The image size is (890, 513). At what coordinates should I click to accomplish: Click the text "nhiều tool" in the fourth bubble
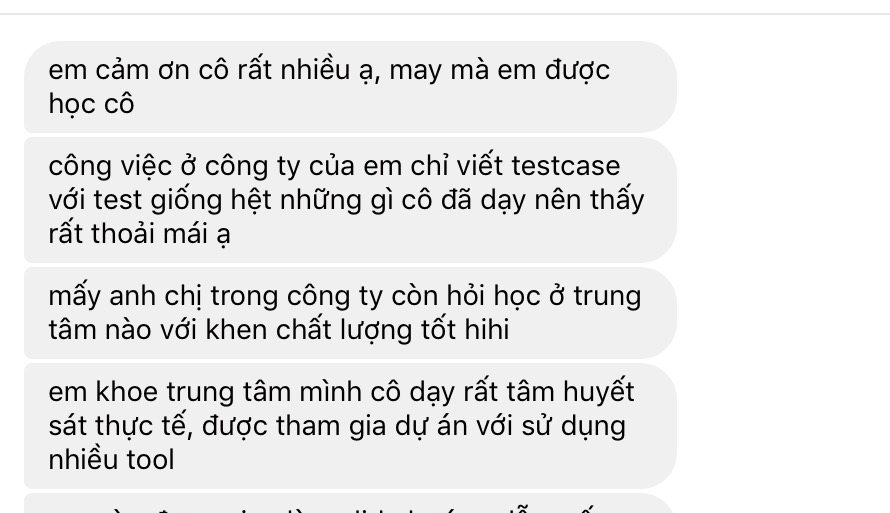coord(111,460)
